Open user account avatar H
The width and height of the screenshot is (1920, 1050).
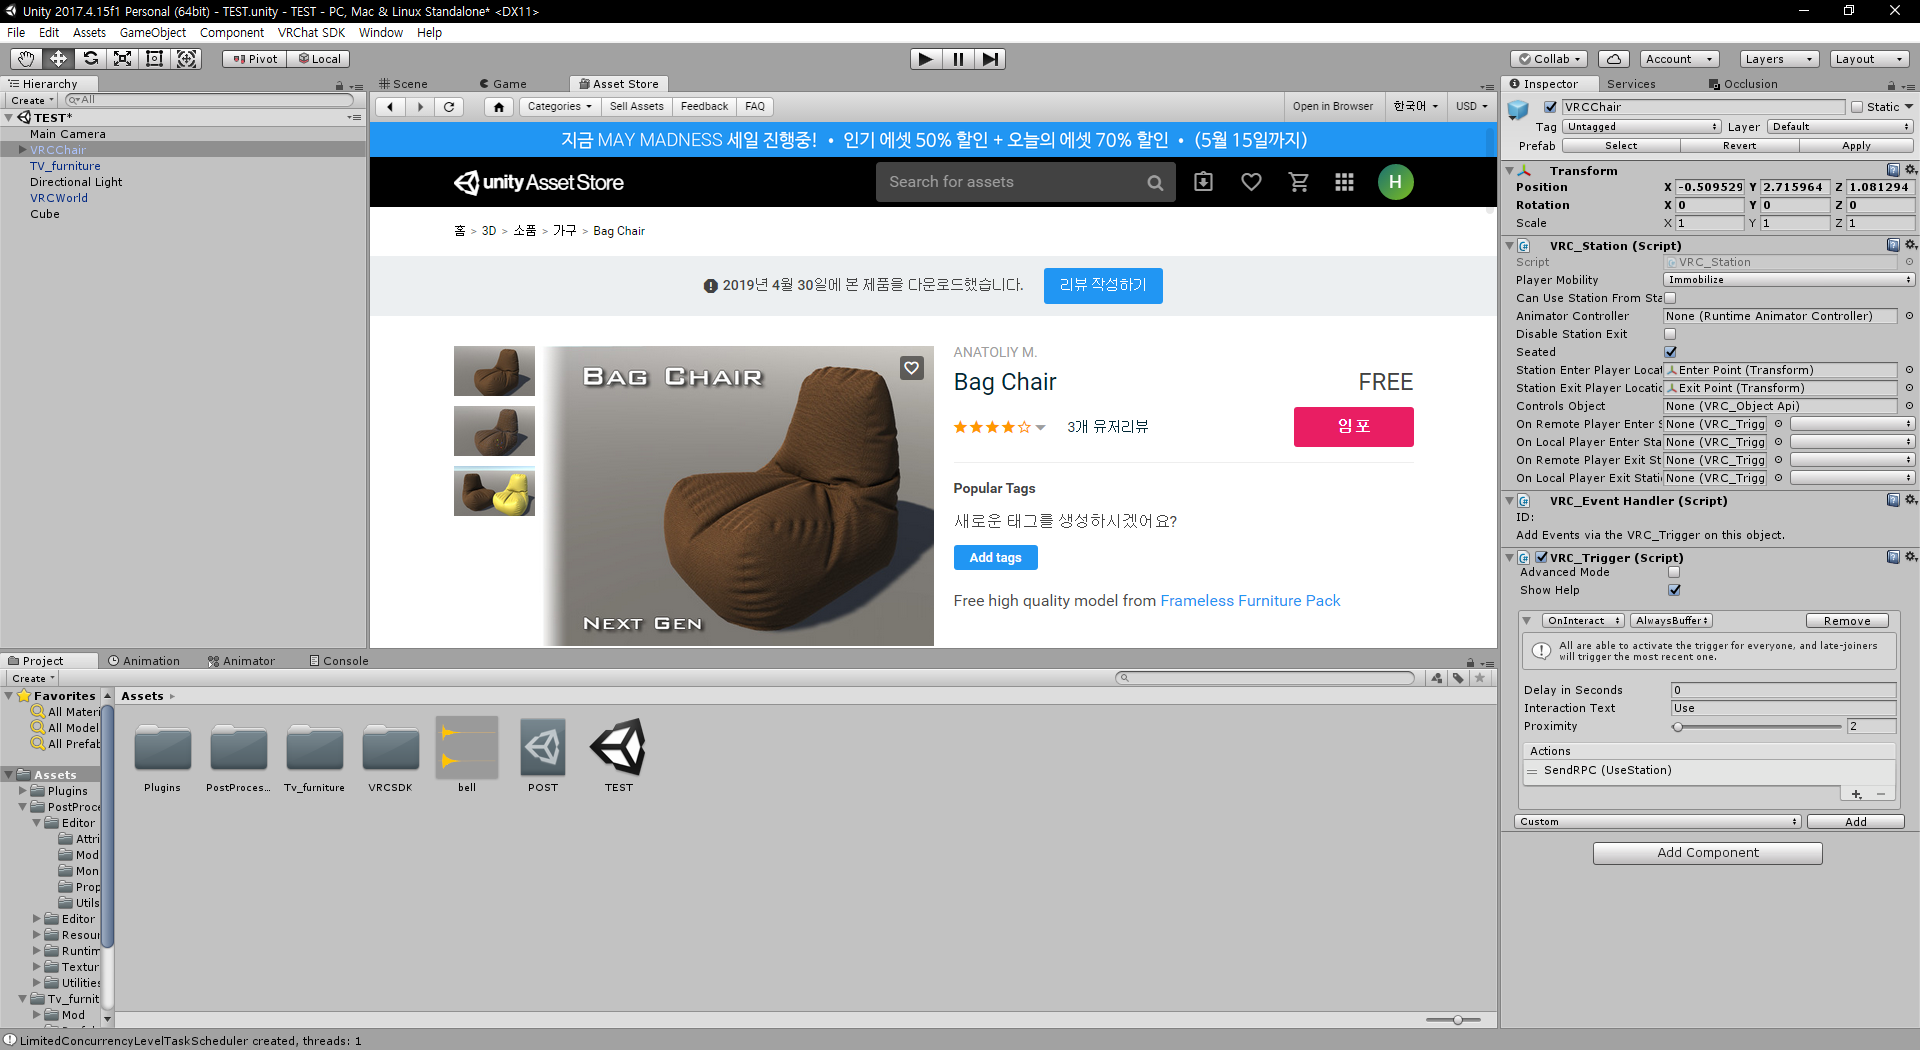pyautogui.click(x=1395, y=182)
